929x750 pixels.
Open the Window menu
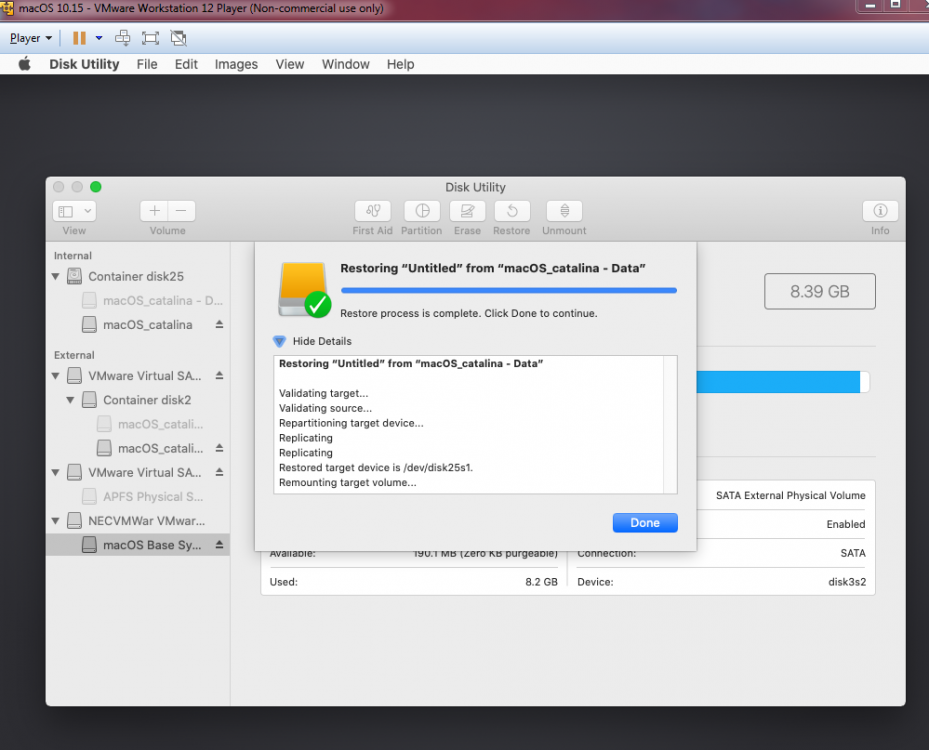[x=345, y=64]
